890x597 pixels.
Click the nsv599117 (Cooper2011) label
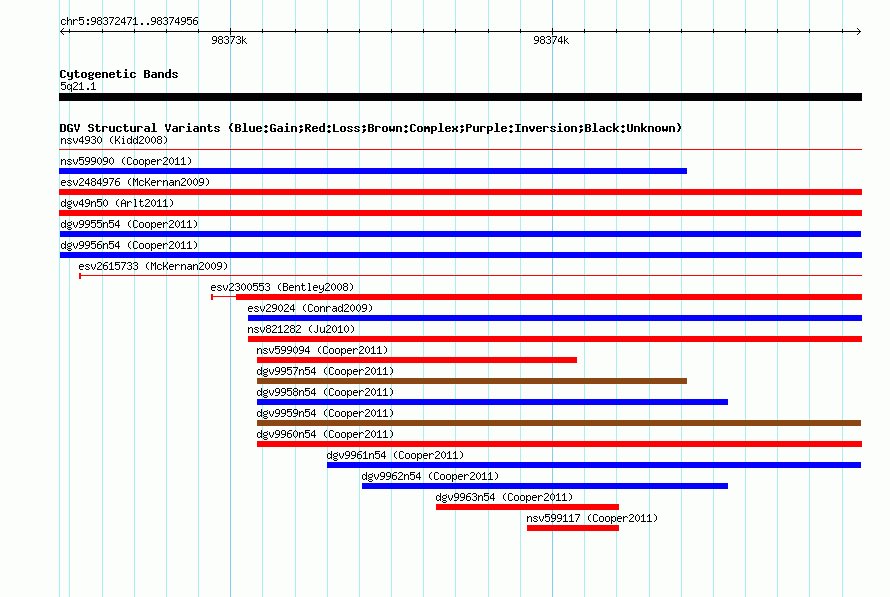coord(592,518)
